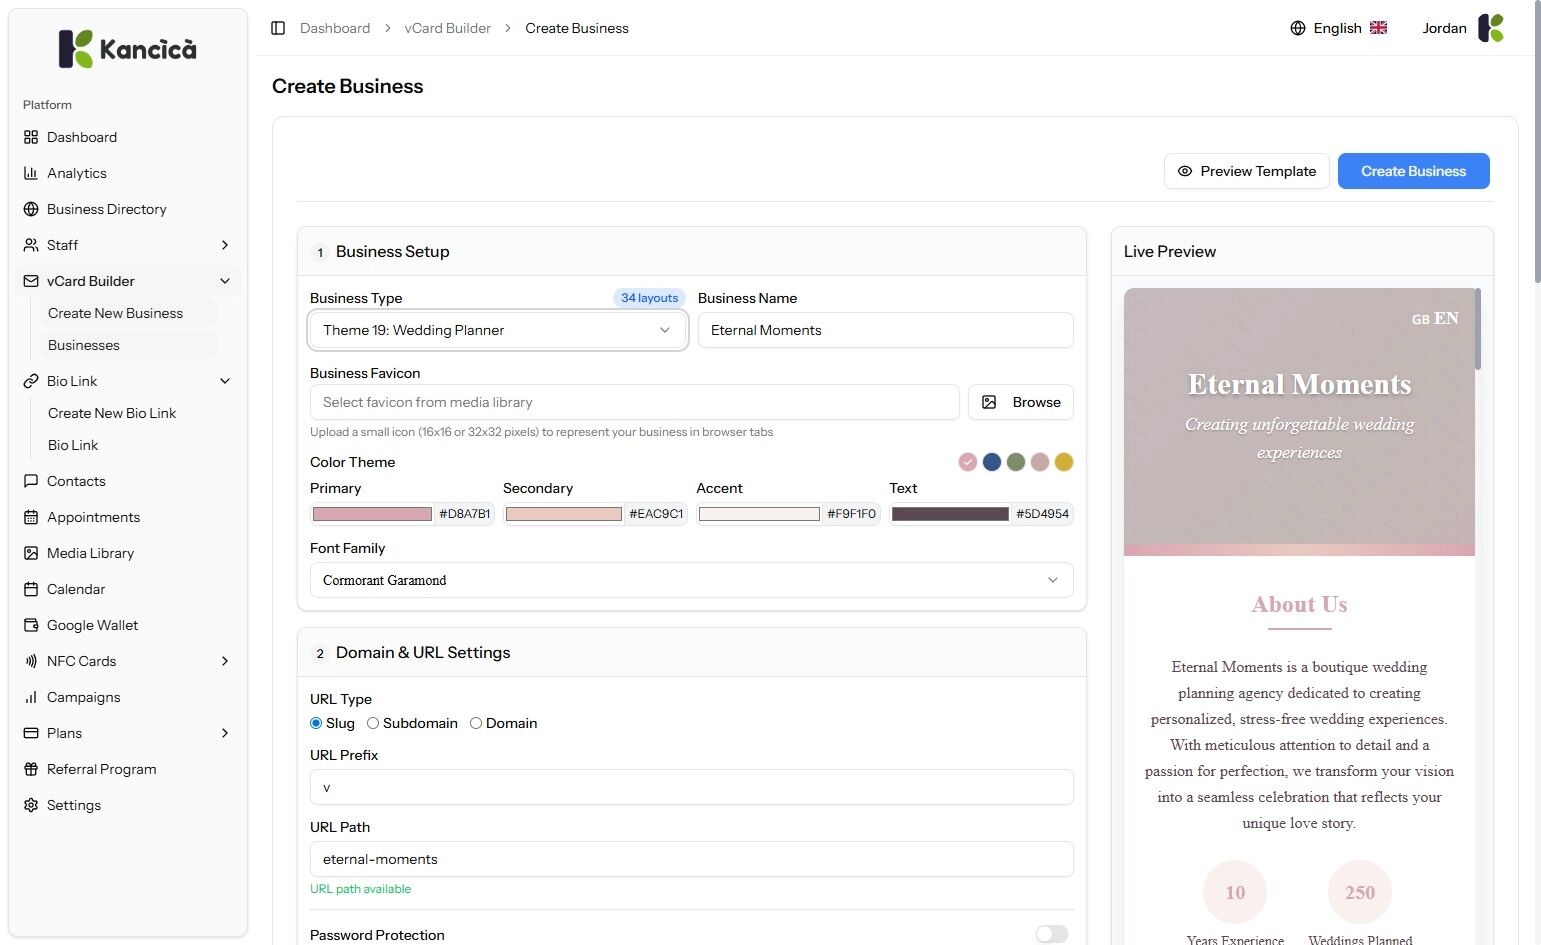Click the Google Wallet icon
The height and width of the screenshot is (945, 1541).
tap(31, 625)
